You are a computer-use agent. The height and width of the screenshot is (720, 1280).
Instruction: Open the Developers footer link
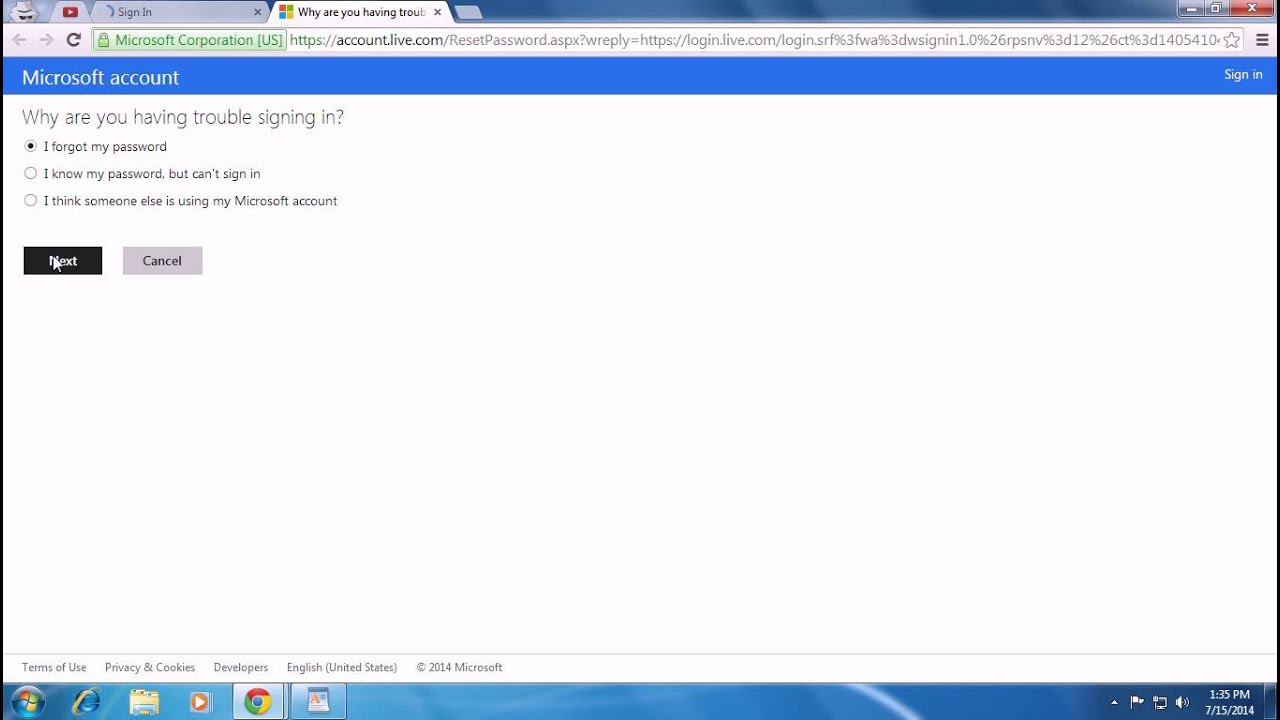click(241, 667)
